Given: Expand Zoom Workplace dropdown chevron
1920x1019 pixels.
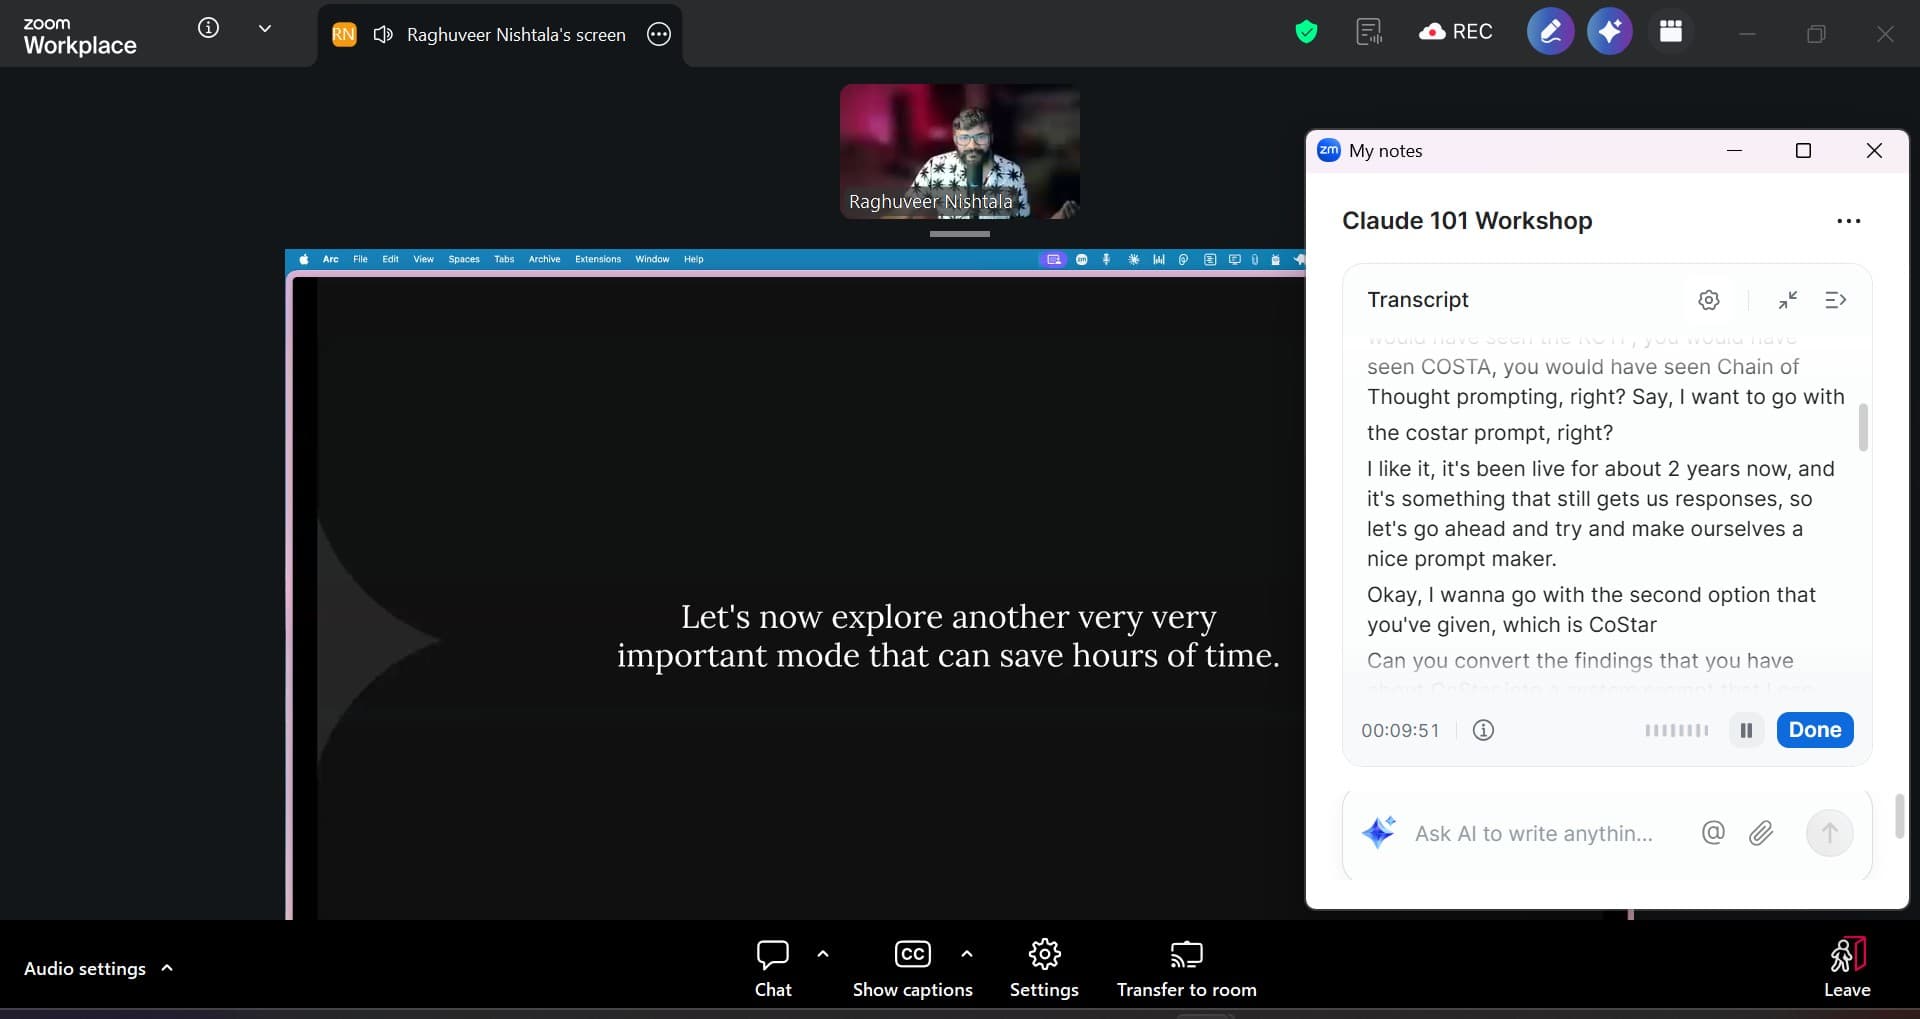Looking at the screenshot, I should [265, 29].
